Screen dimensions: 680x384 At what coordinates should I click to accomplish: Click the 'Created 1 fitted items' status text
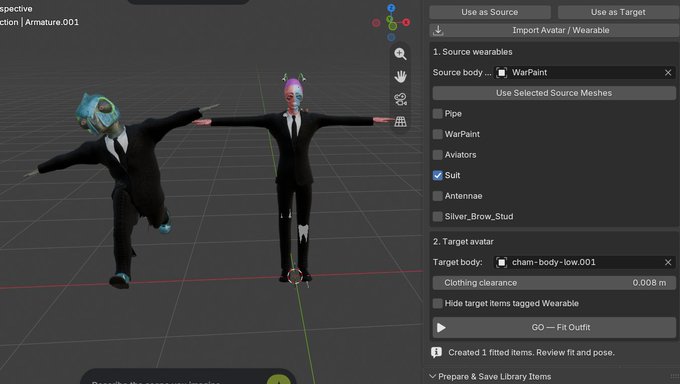(531, 352)
